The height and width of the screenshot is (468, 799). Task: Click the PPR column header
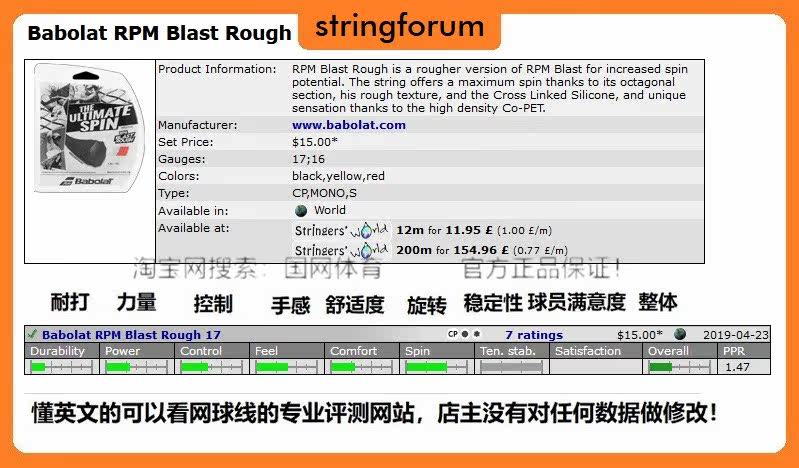coord(744,351)
